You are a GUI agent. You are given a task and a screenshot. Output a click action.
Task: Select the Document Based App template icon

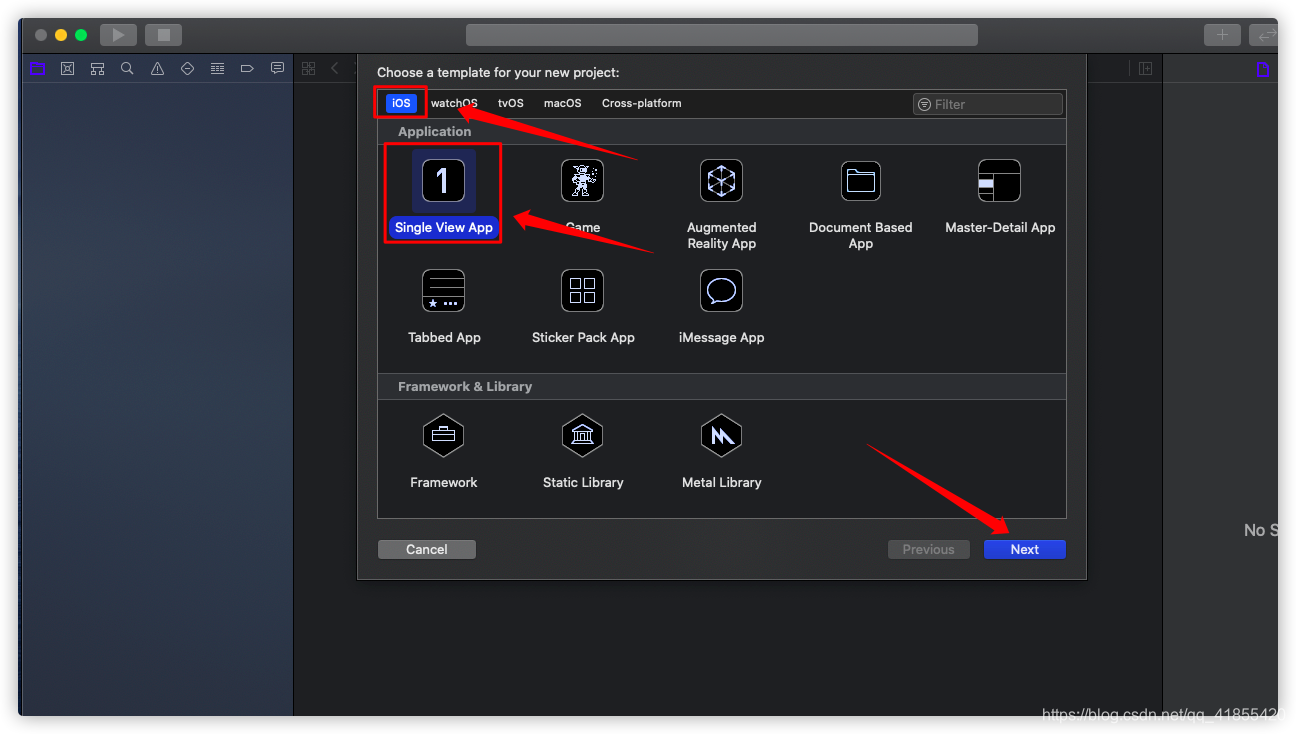tap(860, 181)
